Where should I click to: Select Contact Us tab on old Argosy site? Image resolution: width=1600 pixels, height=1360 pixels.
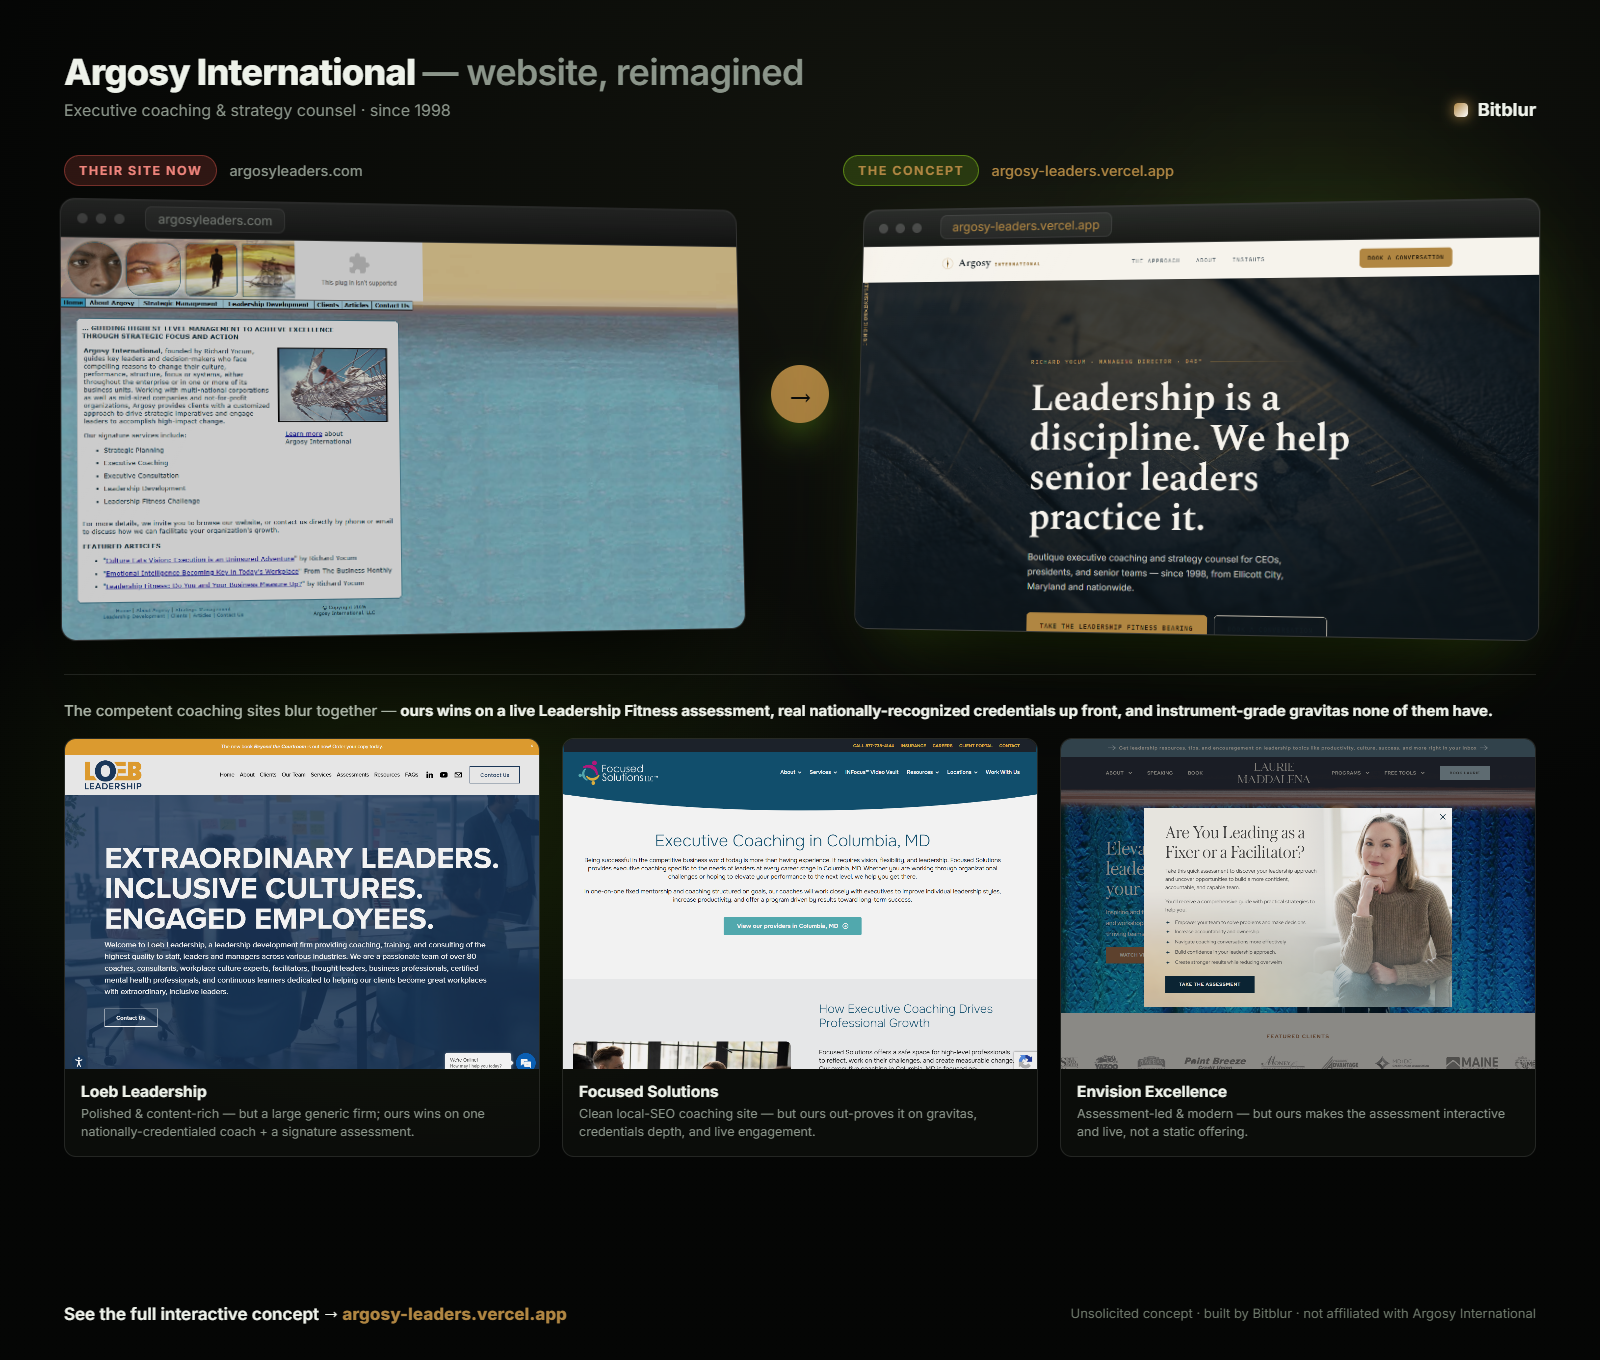[392, 305]
